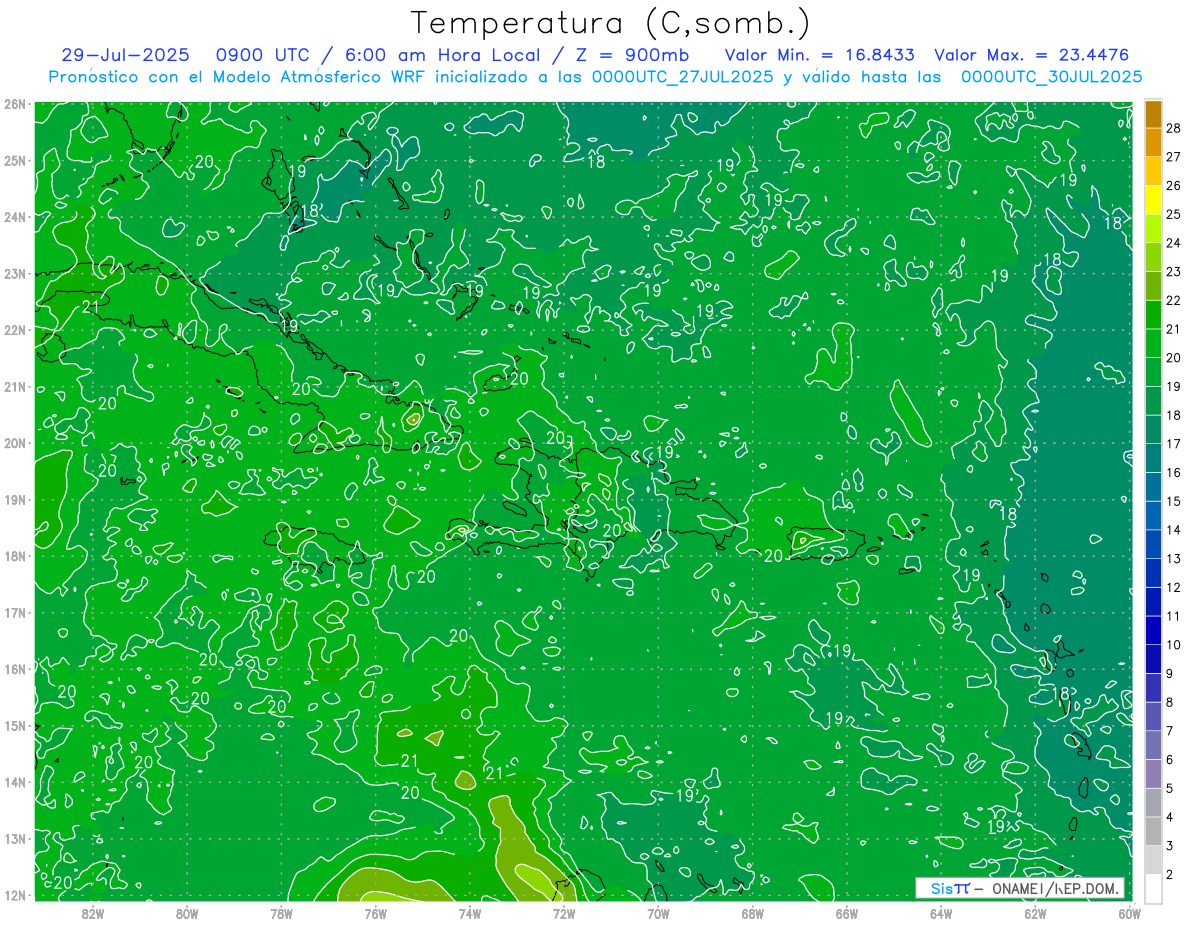Viewport: 1200px width, 927px height.
Task: Click the '76W' longitude axis label
Action: click(x=375, y=912)
